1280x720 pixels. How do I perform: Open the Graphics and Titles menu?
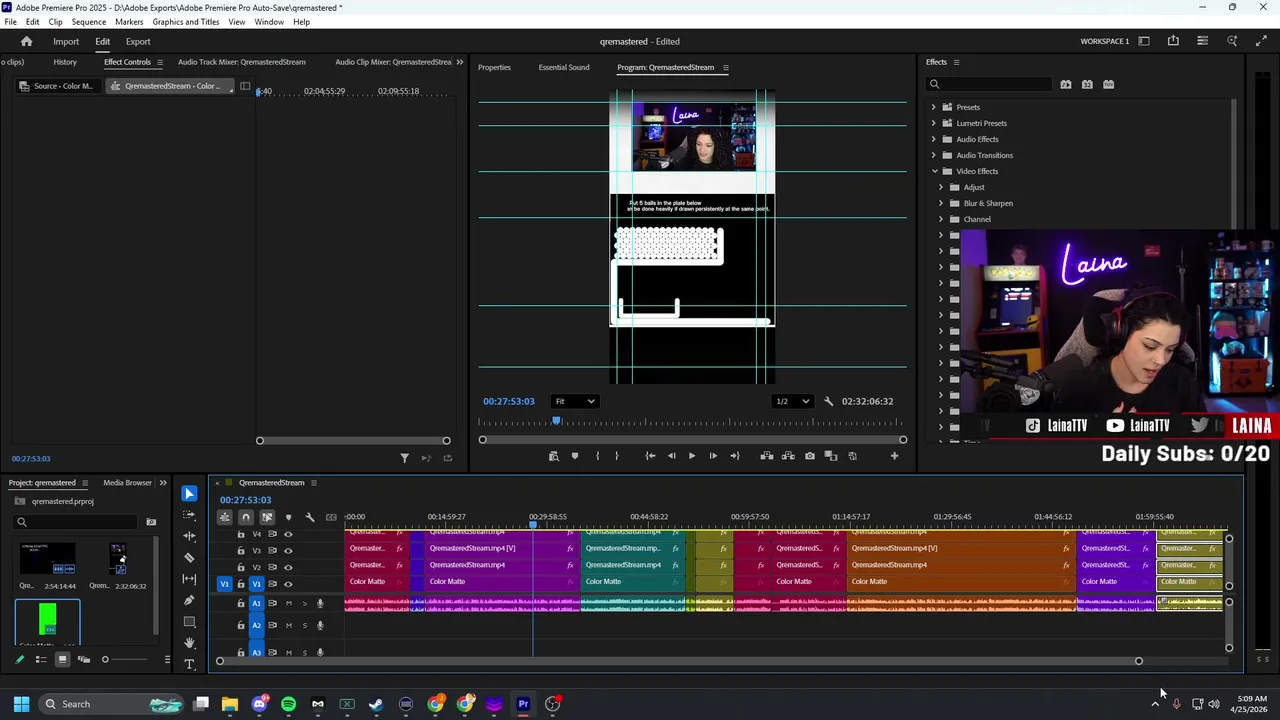coord(186,22)
